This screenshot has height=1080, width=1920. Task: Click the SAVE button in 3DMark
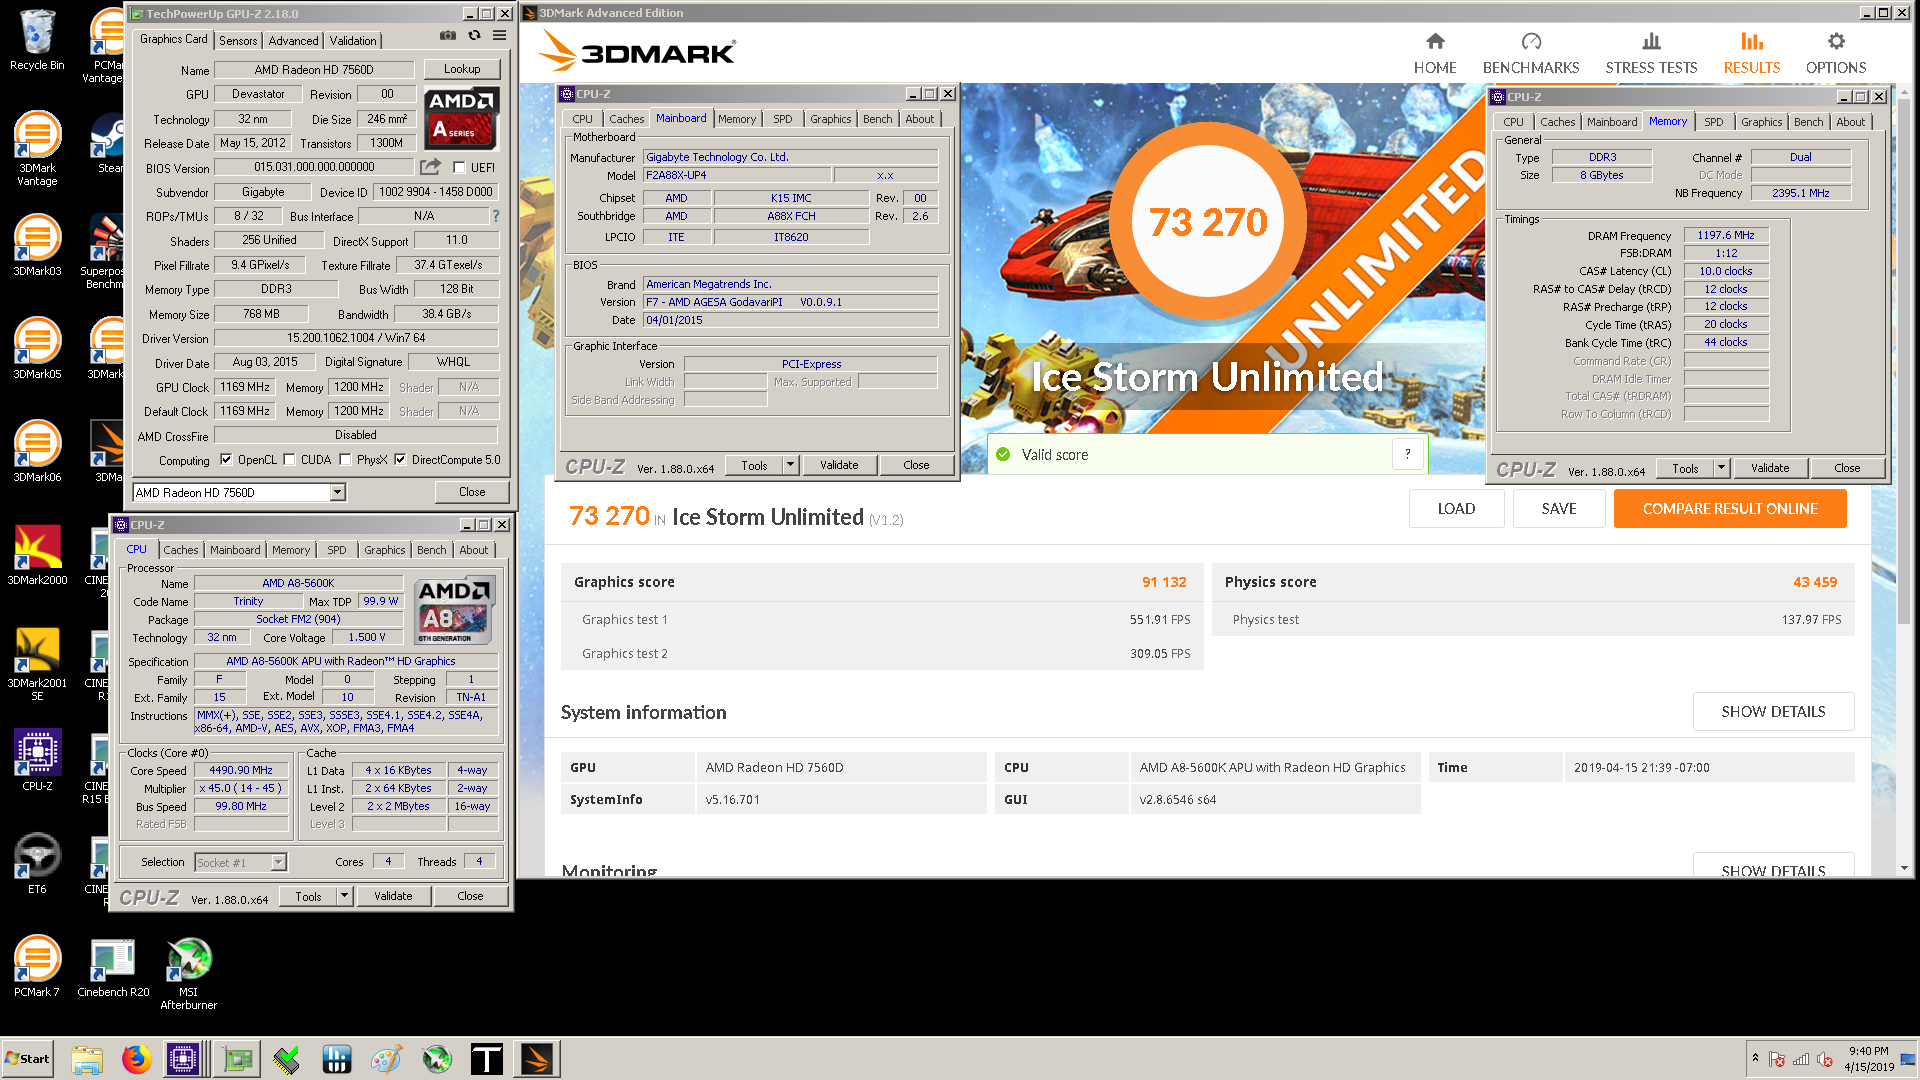[1559, 509]
